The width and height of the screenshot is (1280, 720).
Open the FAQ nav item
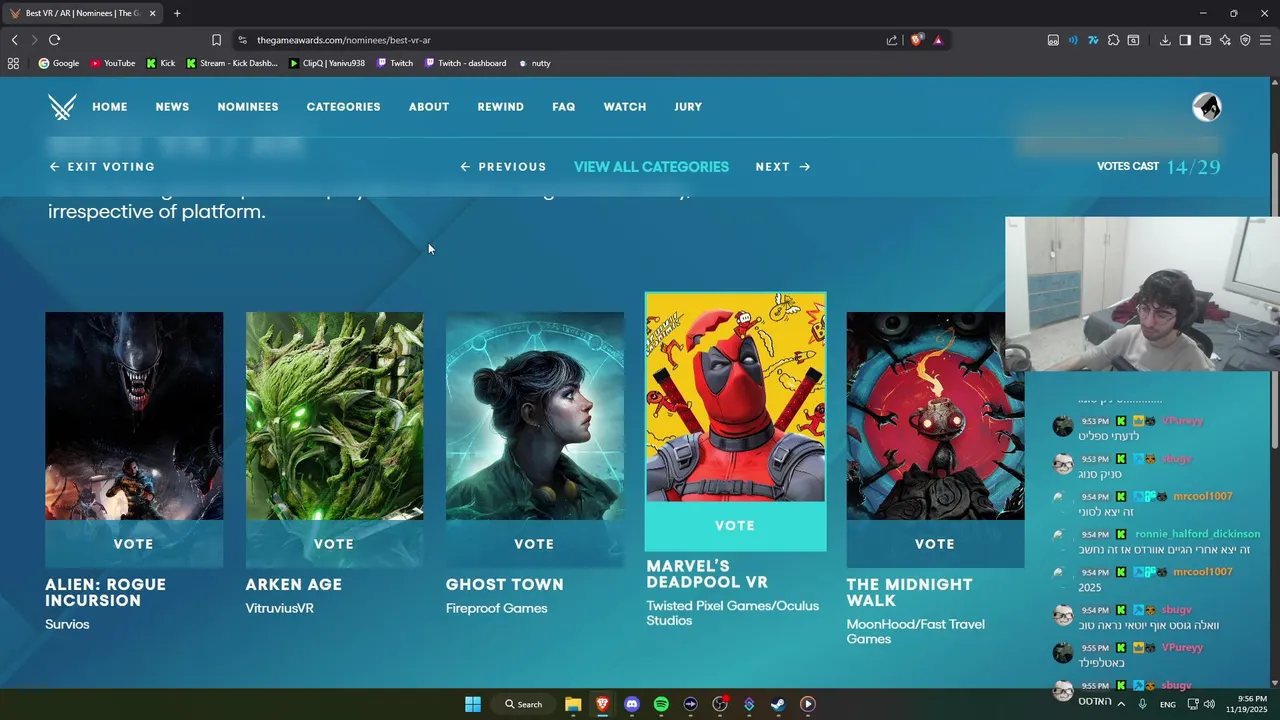click(564, 107)
